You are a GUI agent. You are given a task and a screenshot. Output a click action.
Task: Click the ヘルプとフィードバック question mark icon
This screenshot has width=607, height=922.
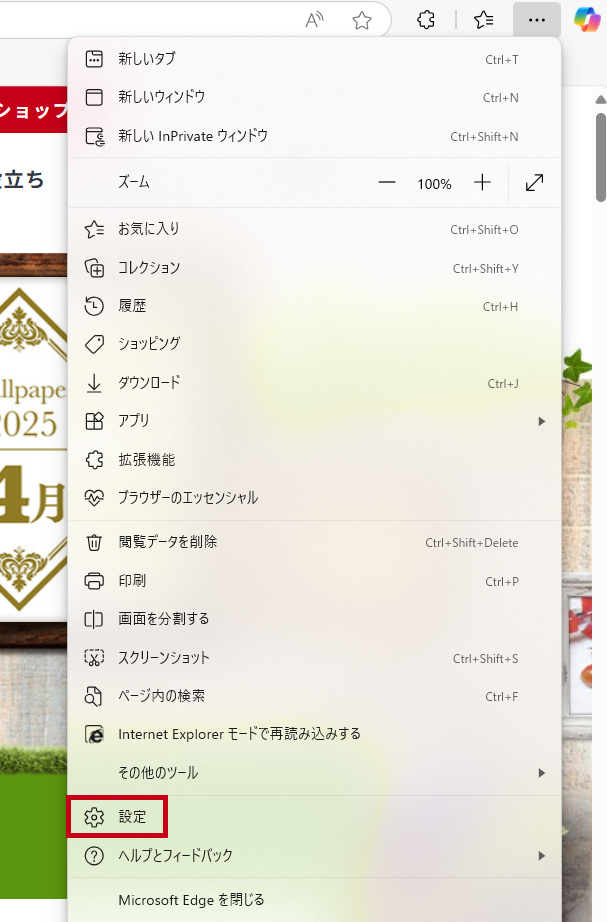[x=94, y=856]
